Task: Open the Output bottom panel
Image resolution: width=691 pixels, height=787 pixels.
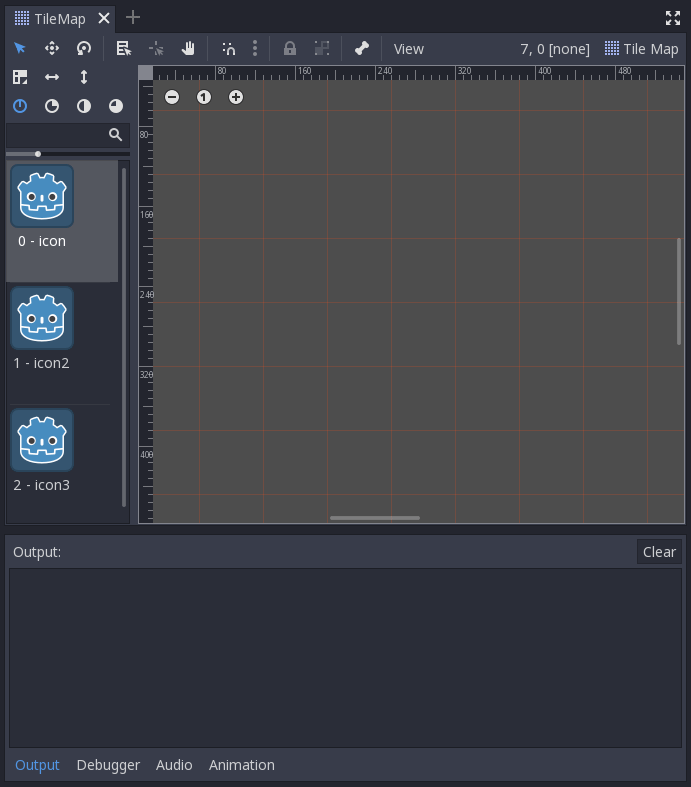Action: click(x=37, y=765)
